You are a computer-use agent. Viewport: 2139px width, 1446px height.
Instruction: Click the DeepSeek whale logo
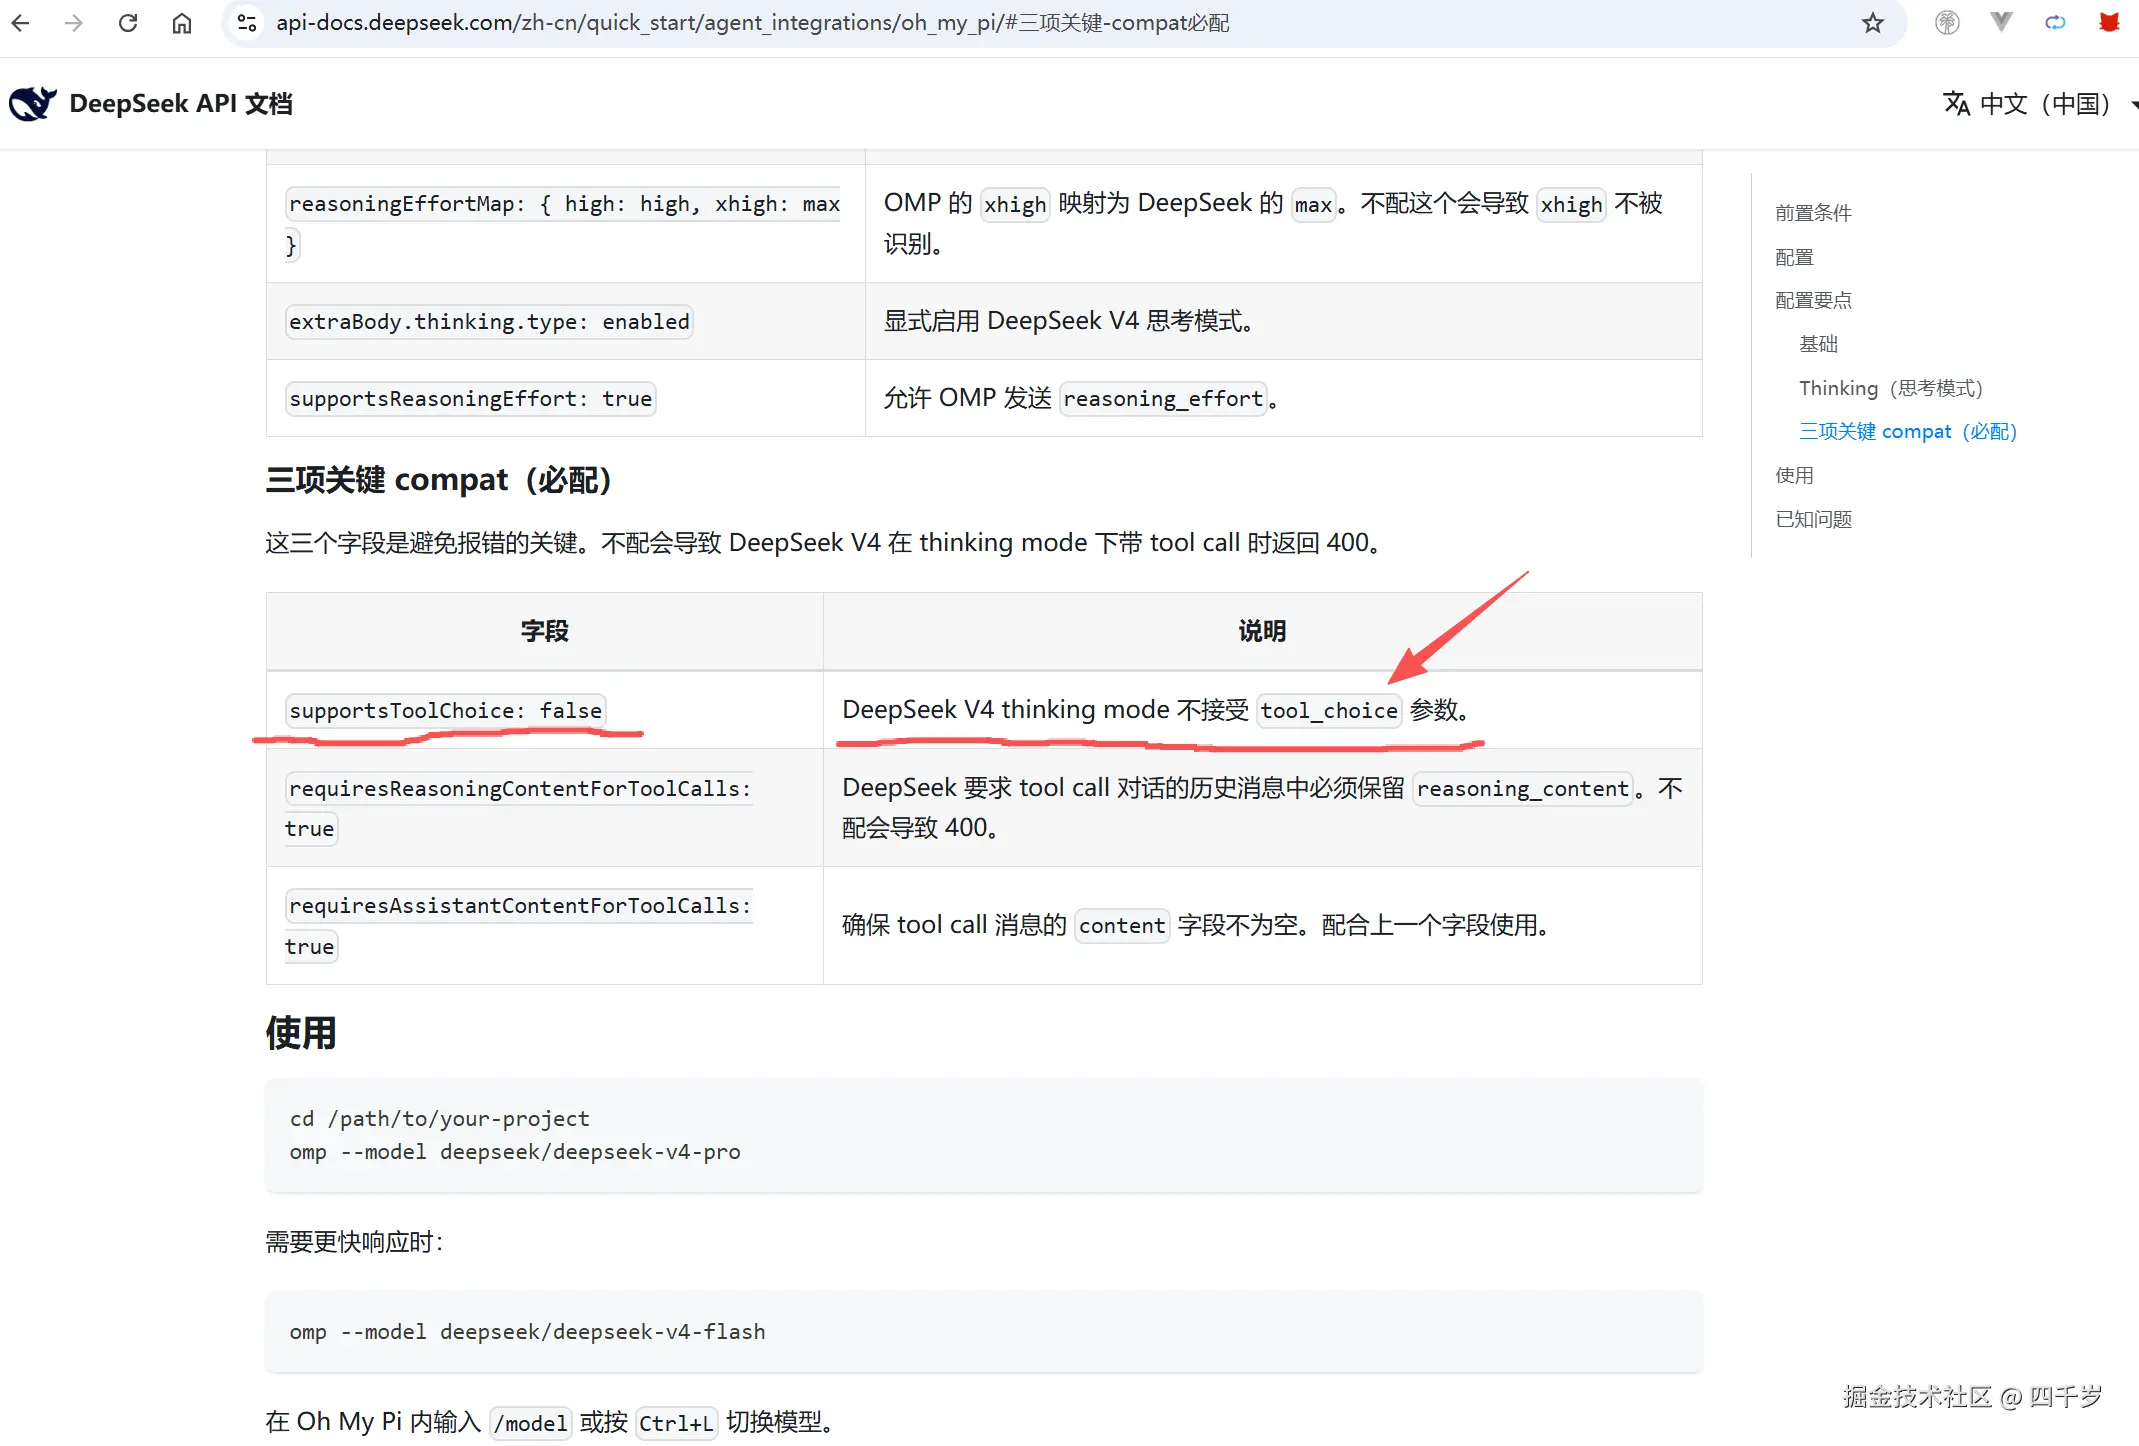coord(32,103)
